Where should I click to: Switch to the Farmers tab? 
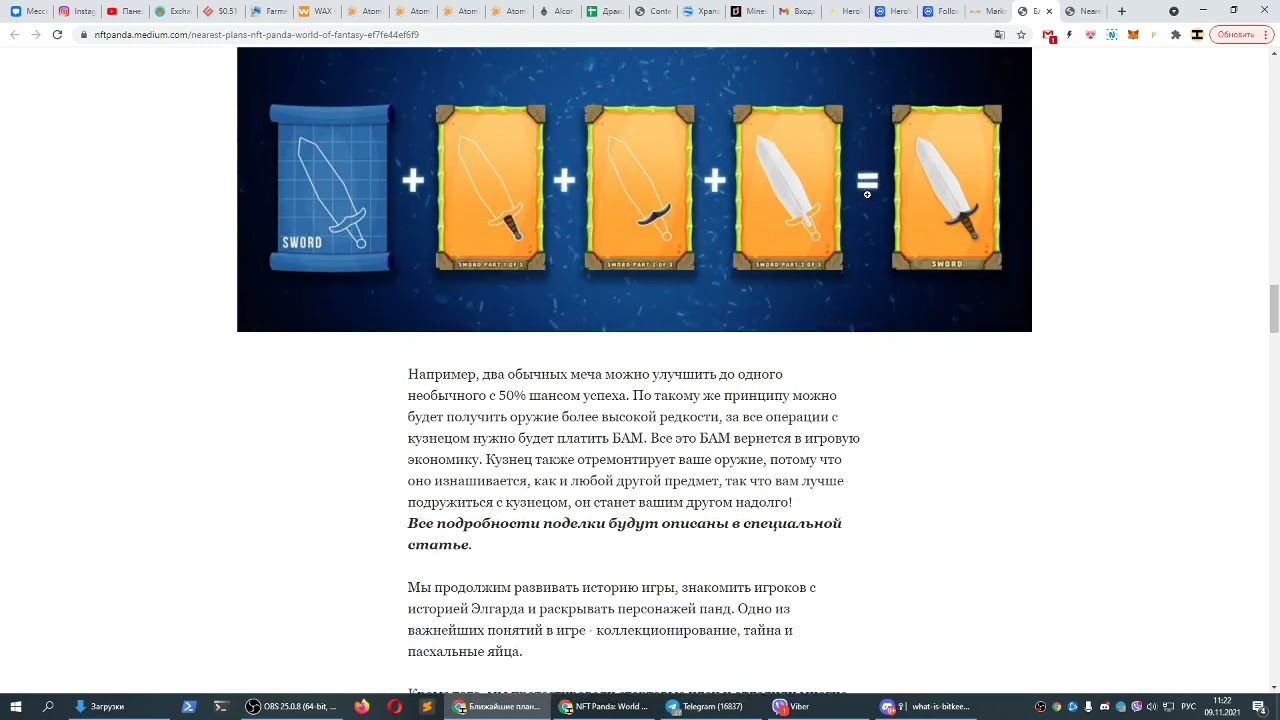click(x=268, y=11)
